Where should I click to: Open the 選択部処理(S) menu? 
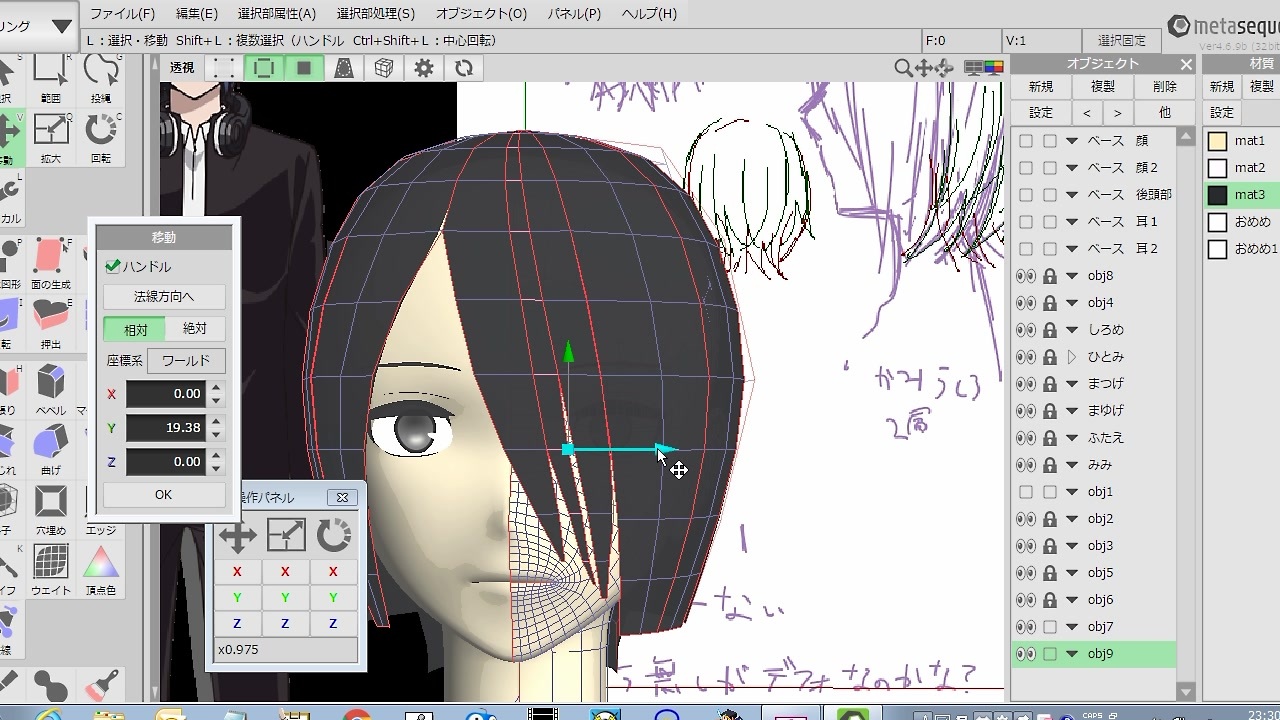[376, 14]
